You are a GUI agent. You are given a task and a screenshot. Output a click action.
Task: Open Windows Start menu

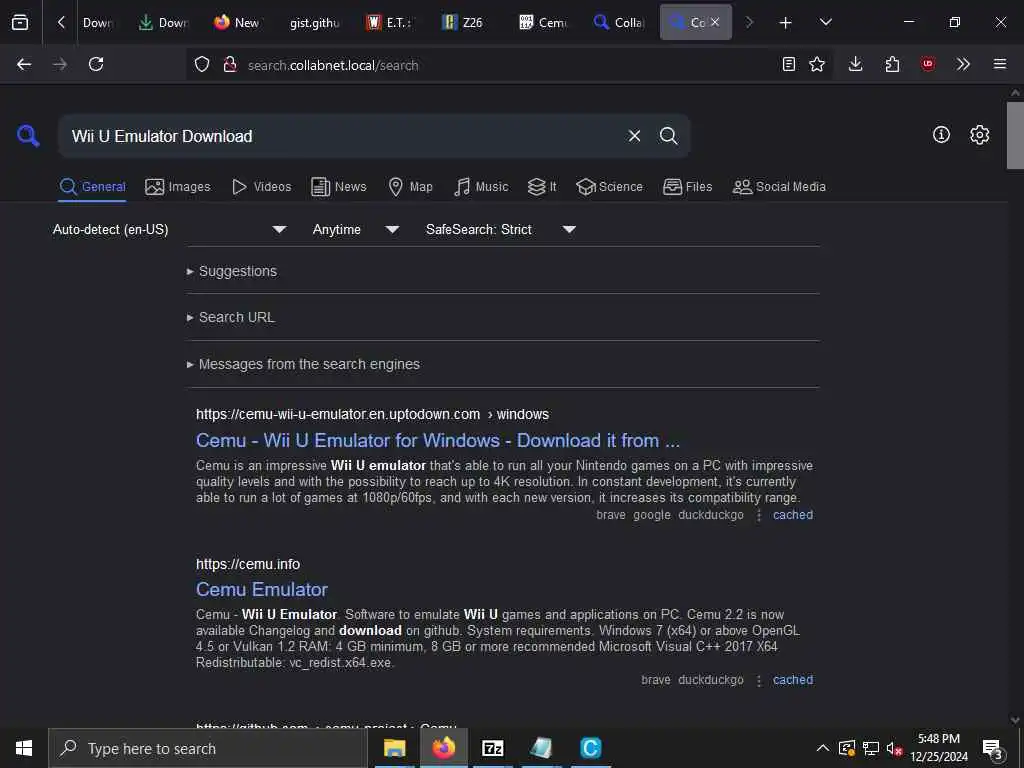point(24,748)
